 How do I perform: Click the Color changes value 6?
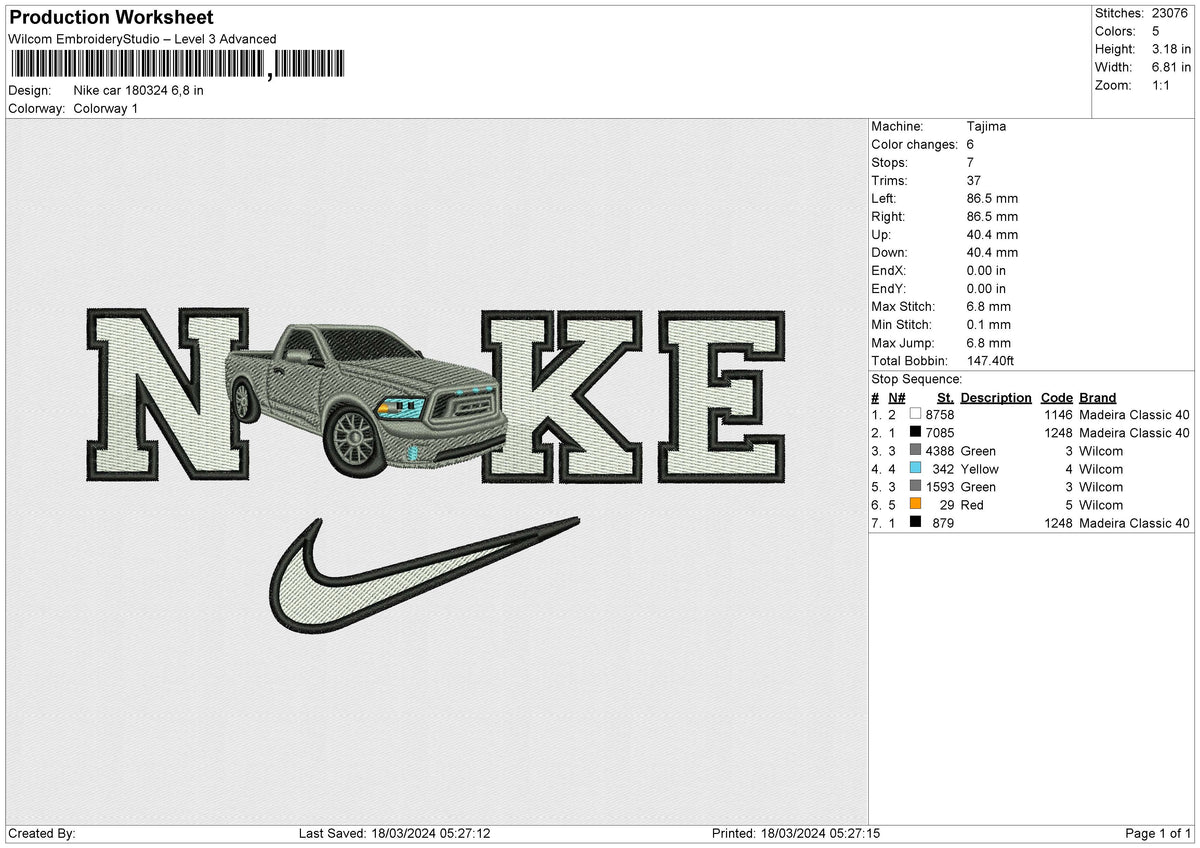pyautogui.click(x=971, y=145)
